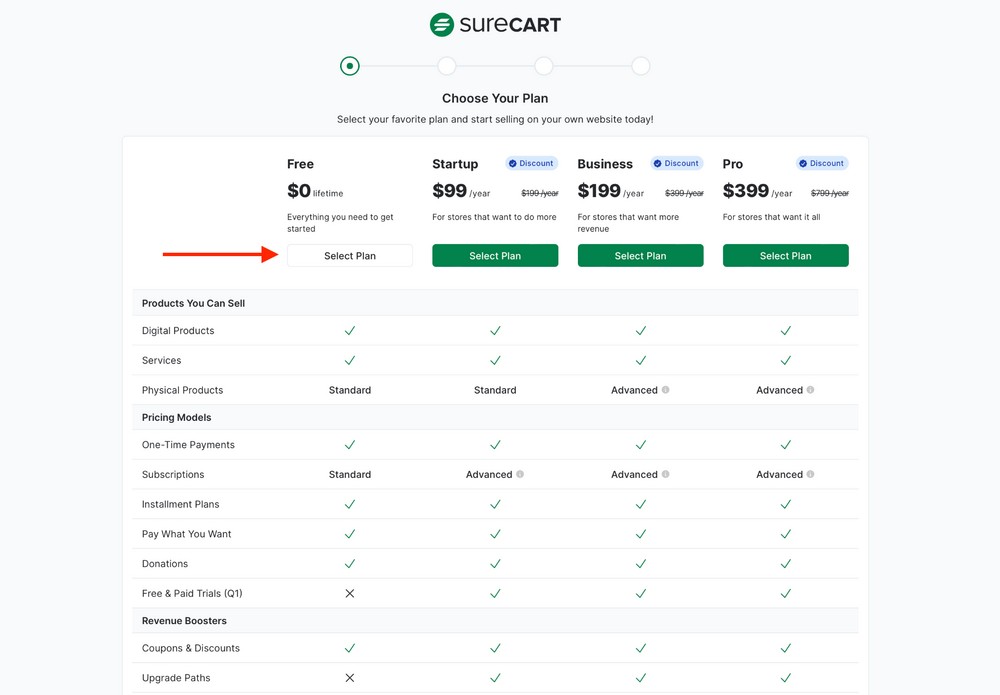Viewport: 1000px width, 695px height.
Task: Select the second step circle
Action: [x=446, y=65]
